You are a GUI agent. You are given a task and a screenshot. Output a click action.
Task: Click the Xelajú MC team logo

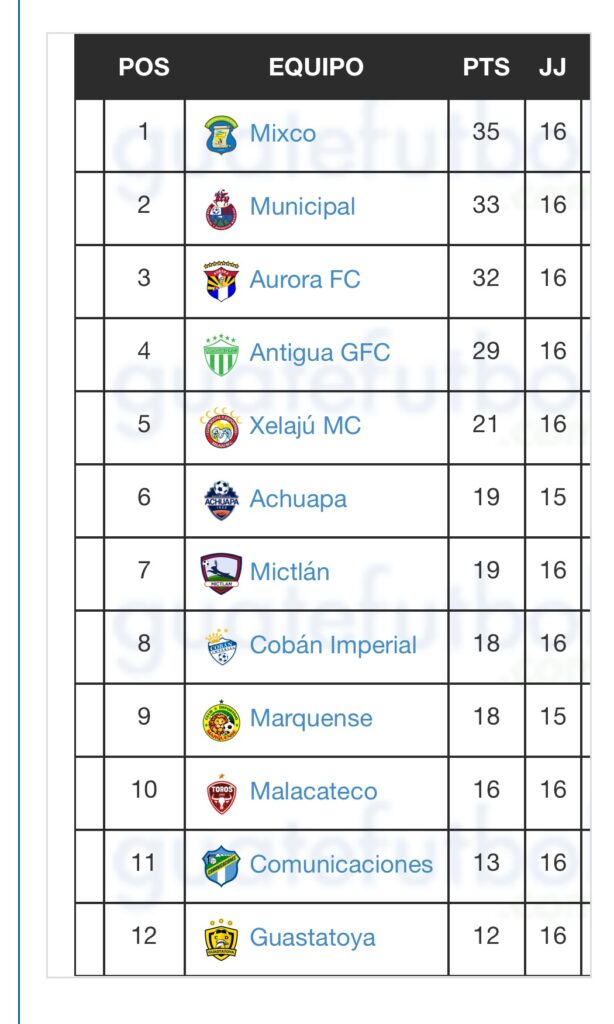tap(221, 427)
